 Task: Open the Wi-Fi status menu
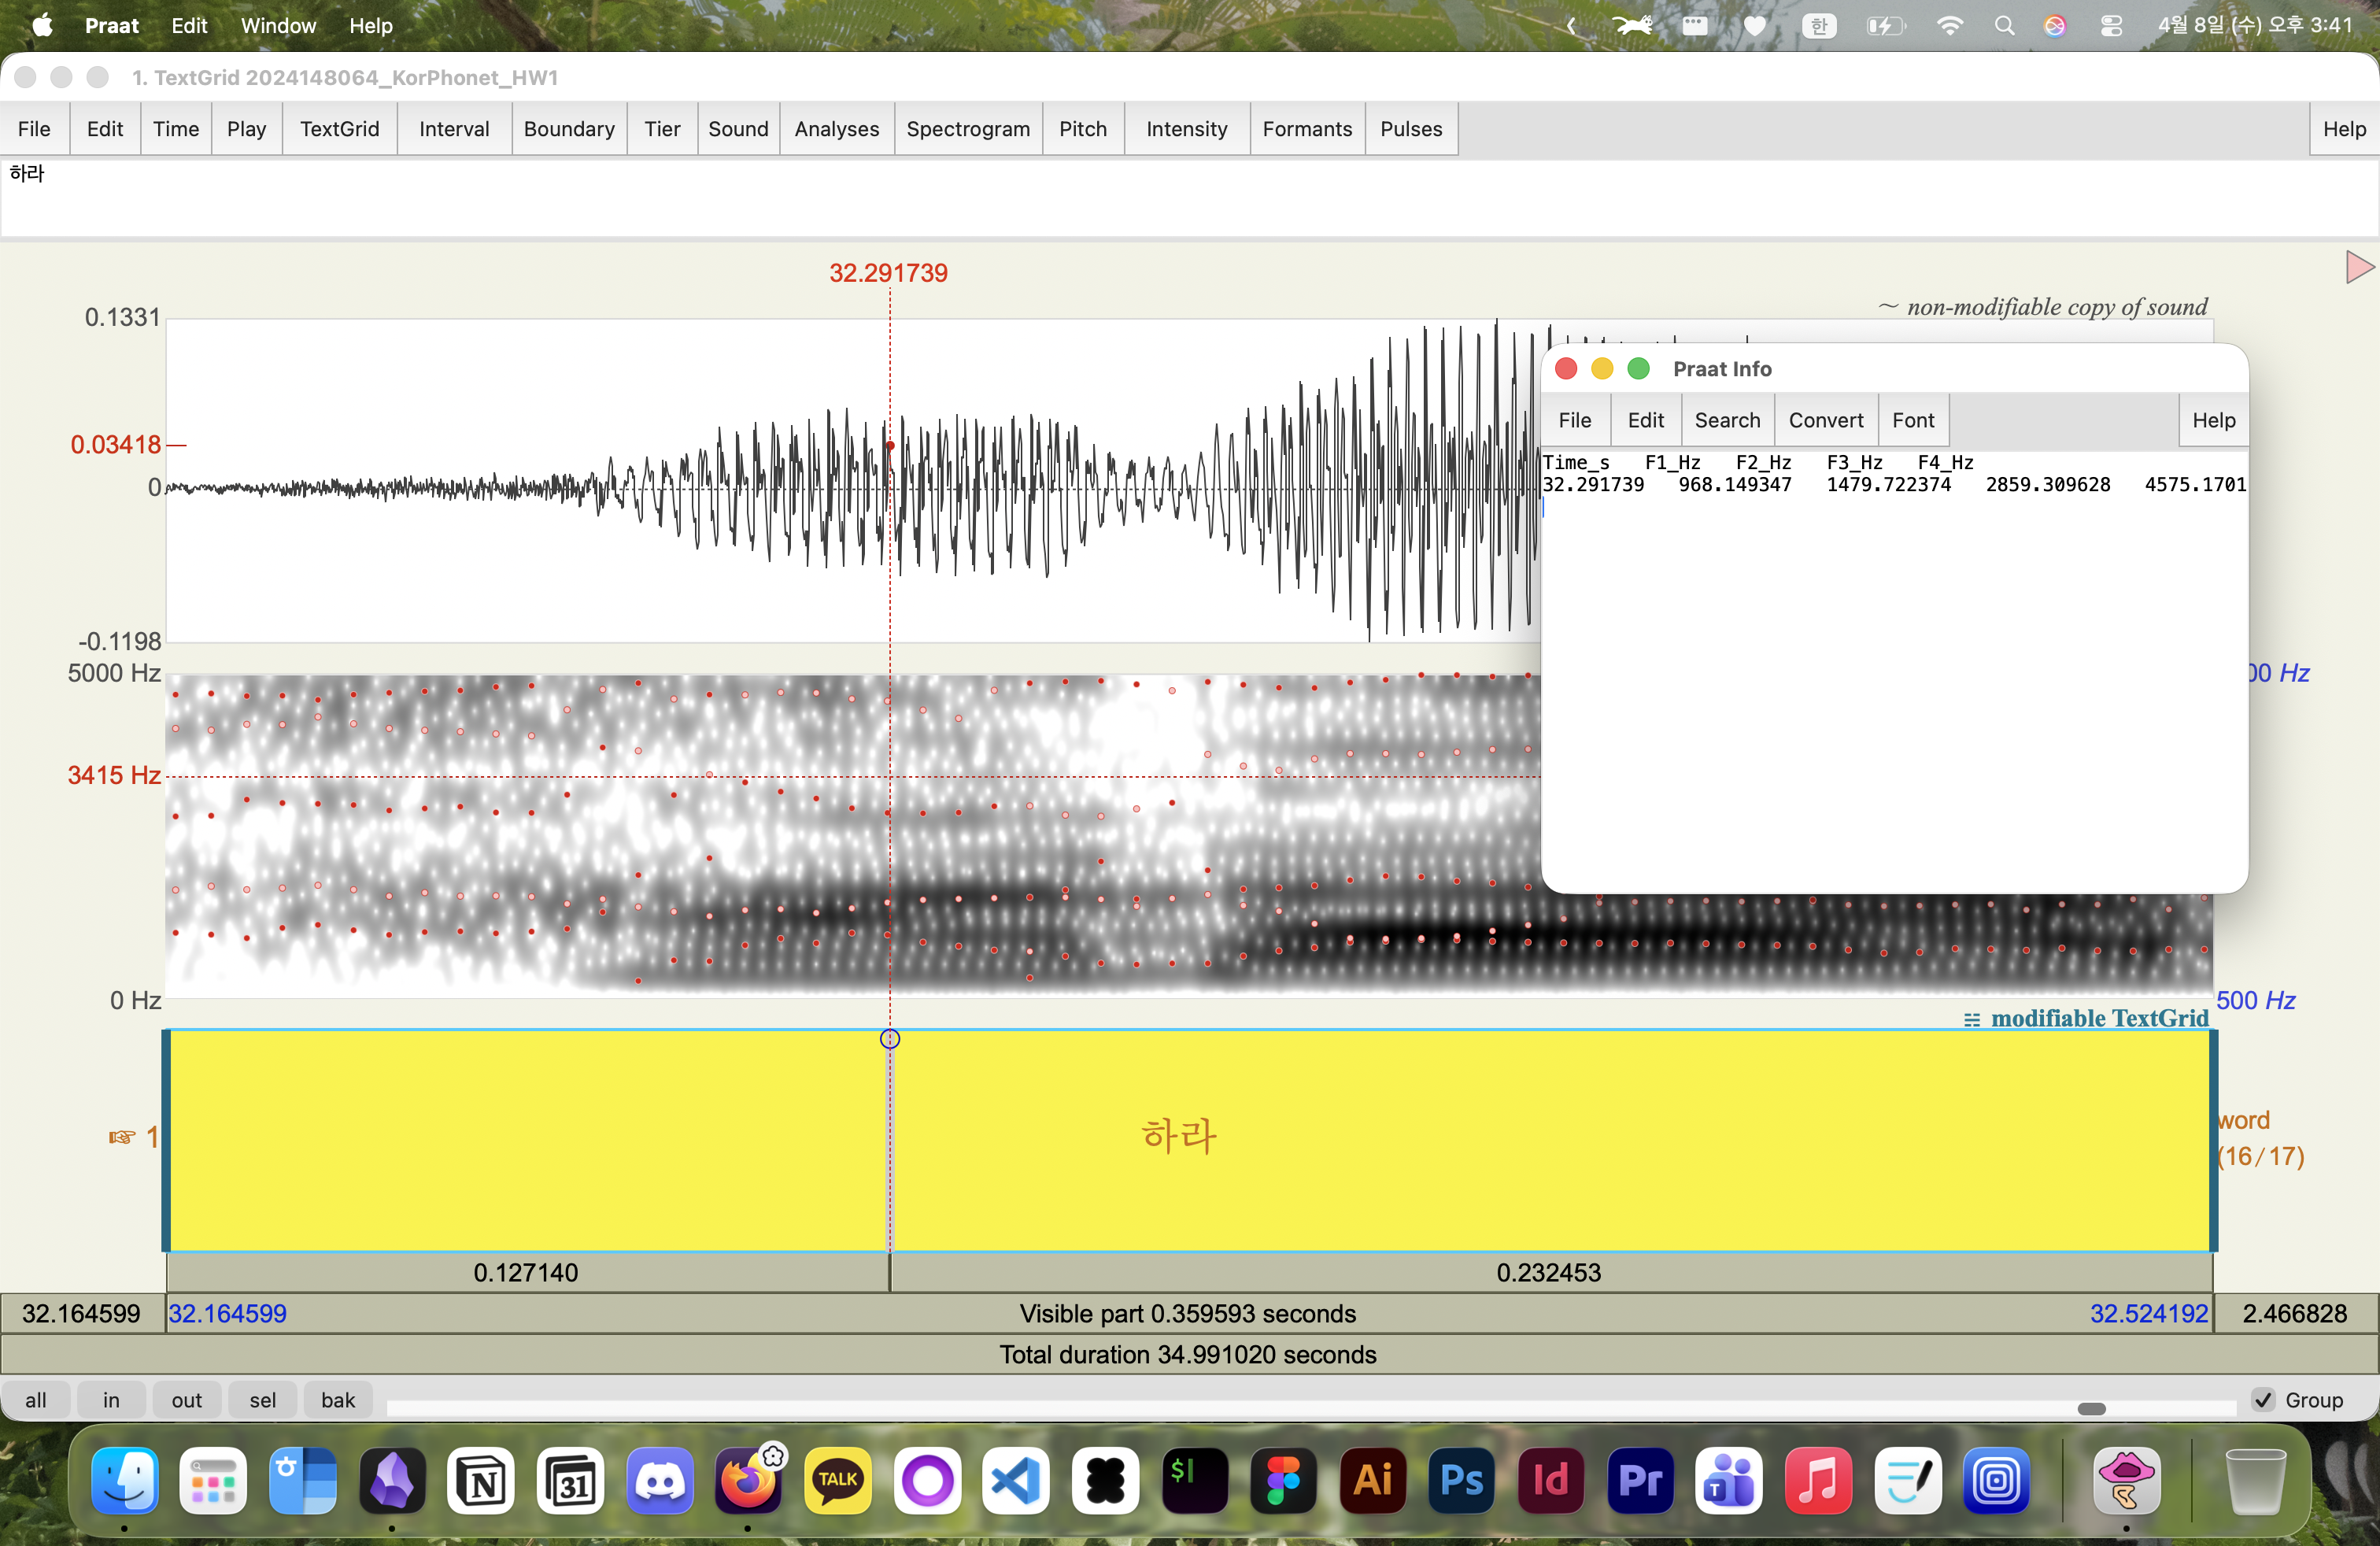pos(1949,26)
